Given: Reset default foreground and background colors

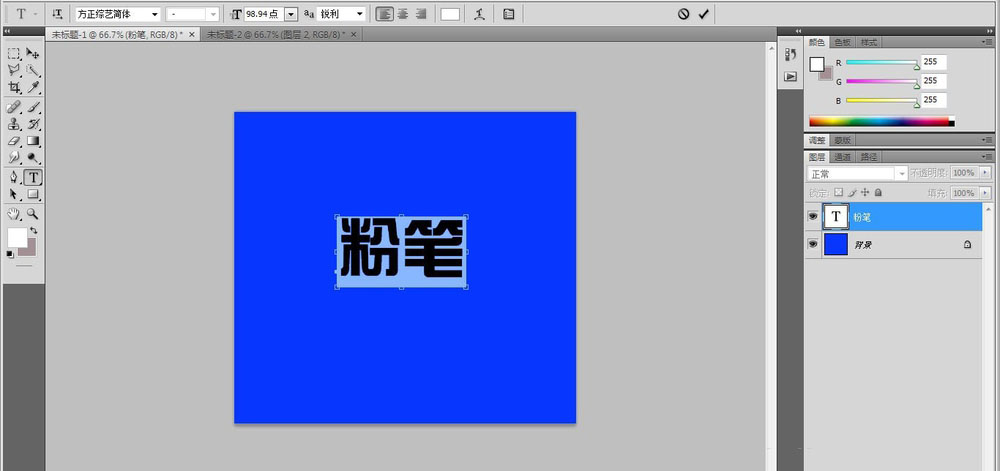Looking at the screenshot, I should (x=10, y=254).
